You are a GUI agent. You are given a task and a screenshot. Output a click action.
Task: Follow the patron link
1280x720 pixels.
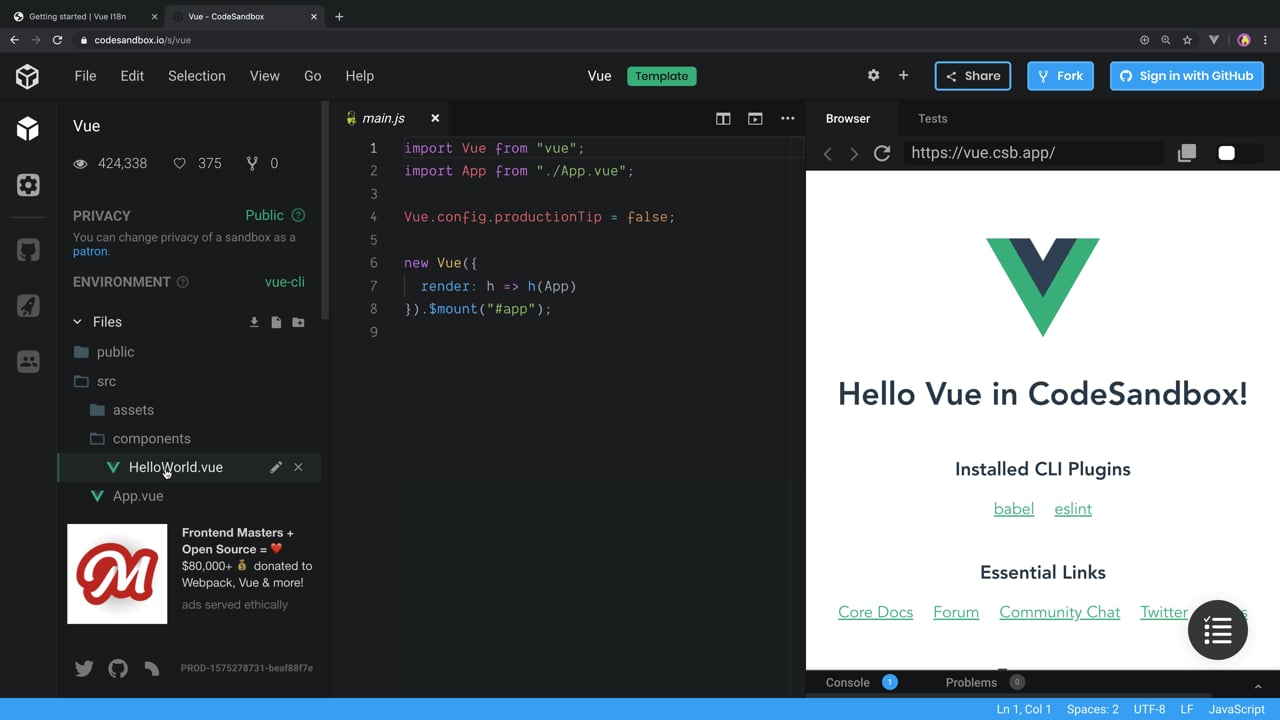[x=90, y=251]
